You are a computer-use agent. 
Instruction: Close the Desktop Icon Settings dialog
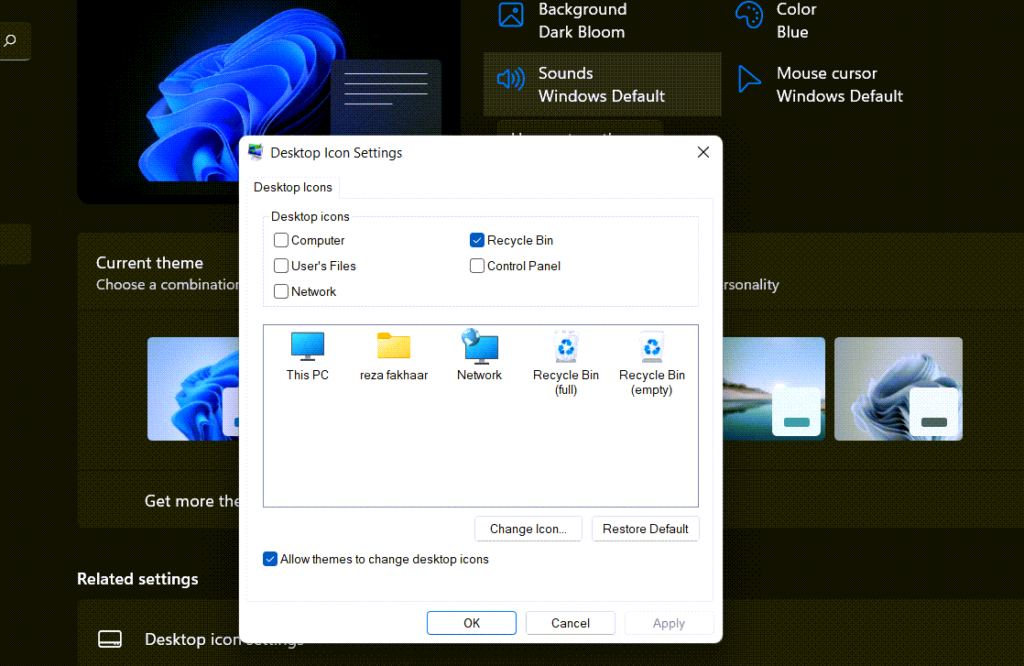(703, 152)
